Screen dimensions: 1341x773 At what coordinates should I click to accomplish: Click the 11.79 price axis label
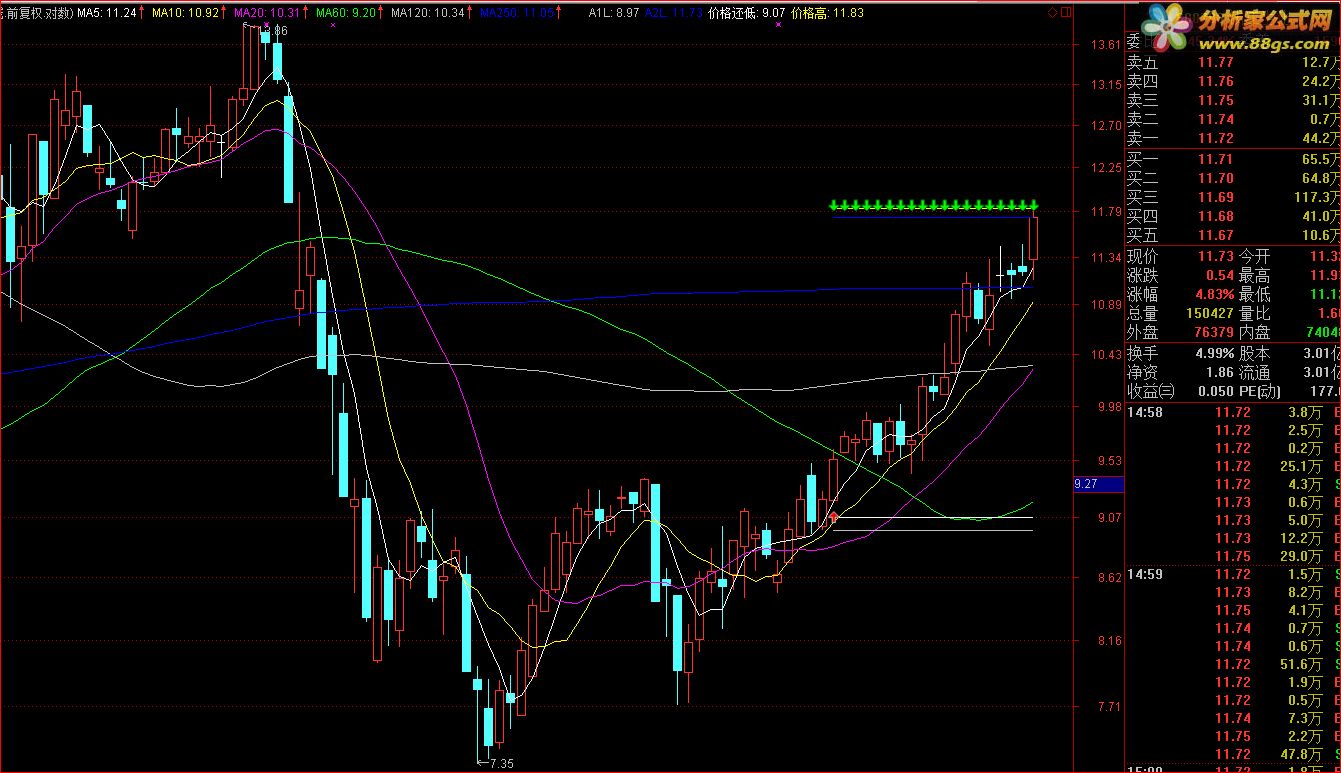(x=1106, y=212)
